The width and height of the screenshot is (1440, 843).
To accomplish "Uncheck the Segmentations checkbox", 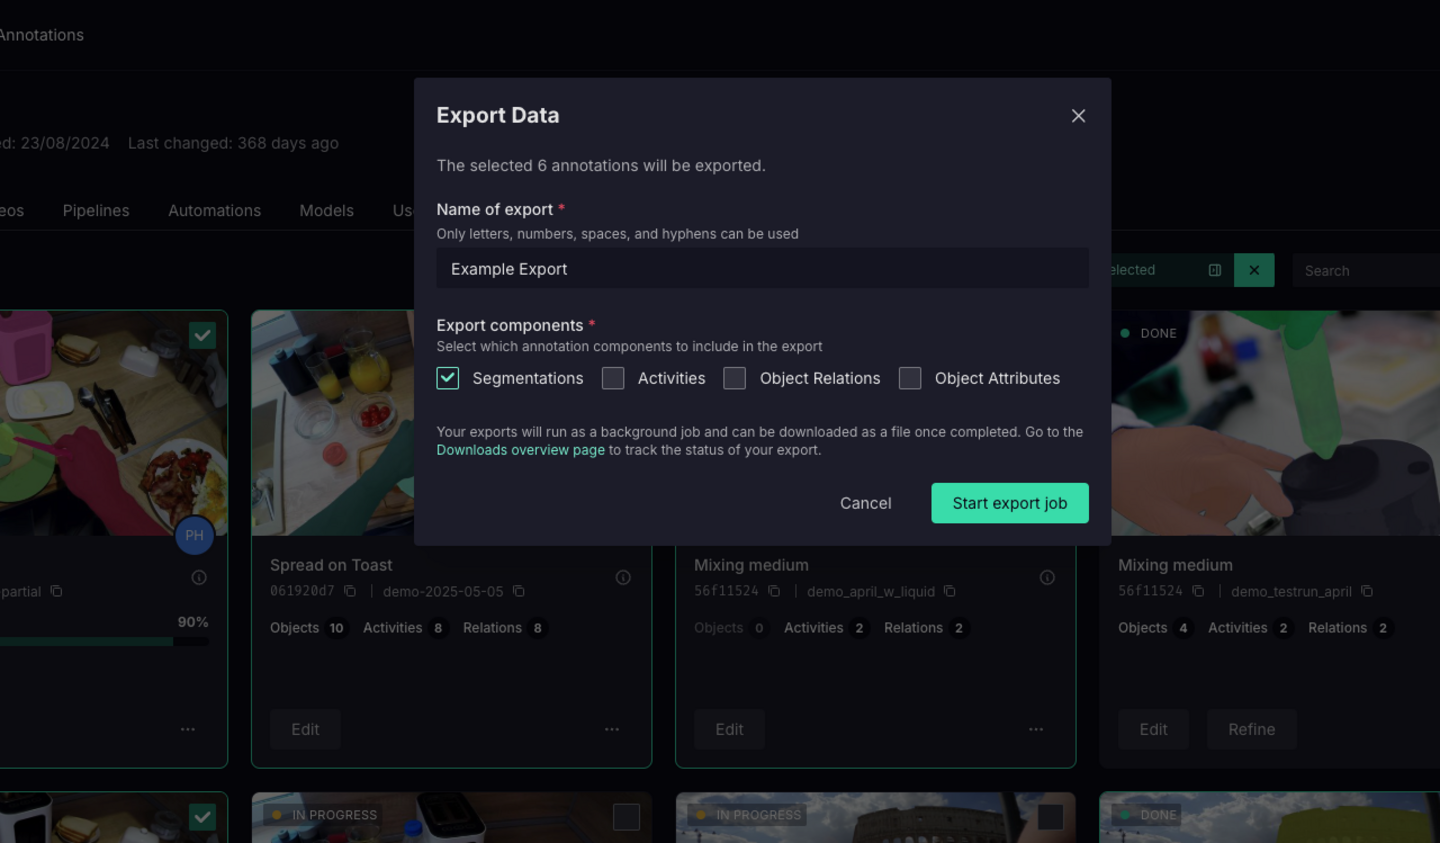I will (x=448, y=378).
